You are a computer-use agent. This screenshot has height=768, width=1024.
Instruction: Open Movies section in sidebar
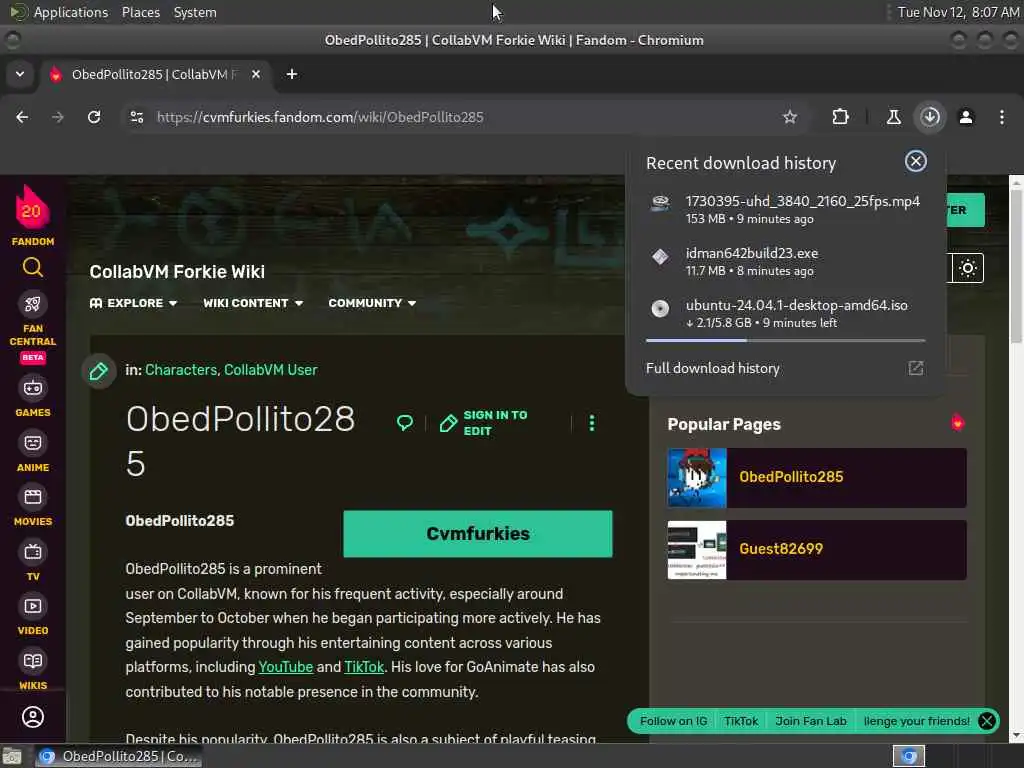pos(33,506)
